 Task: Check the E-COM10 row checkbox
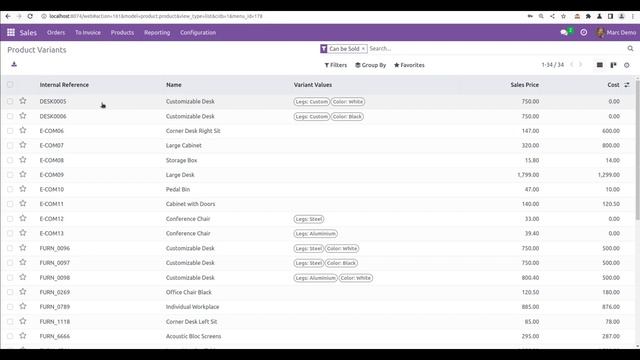coord(10,189)
